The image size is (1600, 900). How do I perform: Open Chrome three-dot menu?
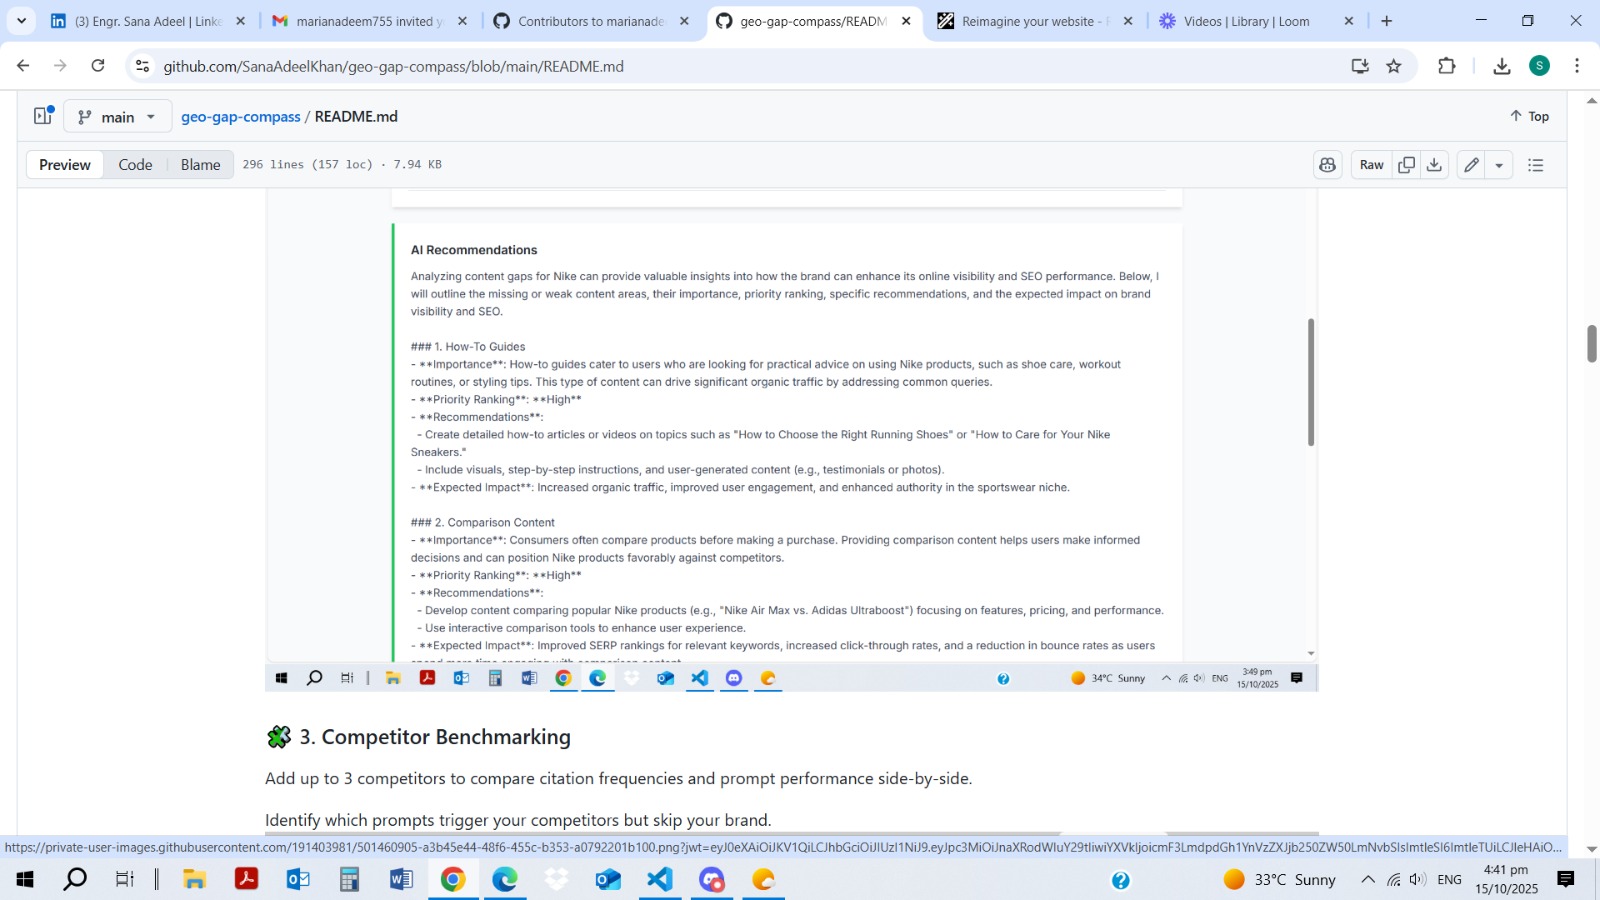coord(1577,66)
